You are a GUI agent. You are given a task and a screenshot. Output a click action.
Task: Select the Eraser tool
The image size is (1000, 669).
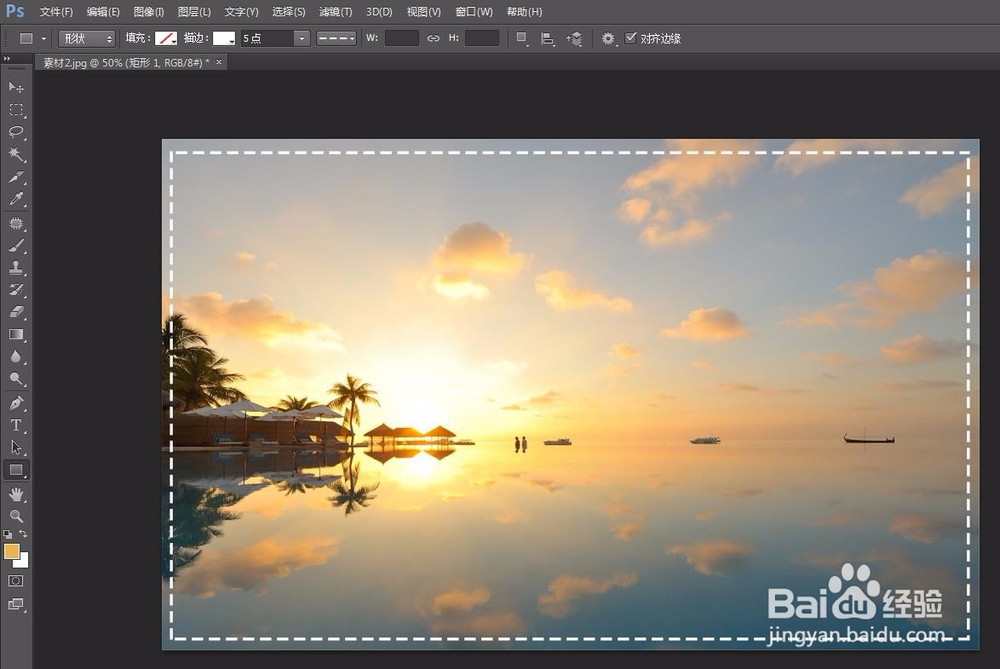[x=16, y=312]
